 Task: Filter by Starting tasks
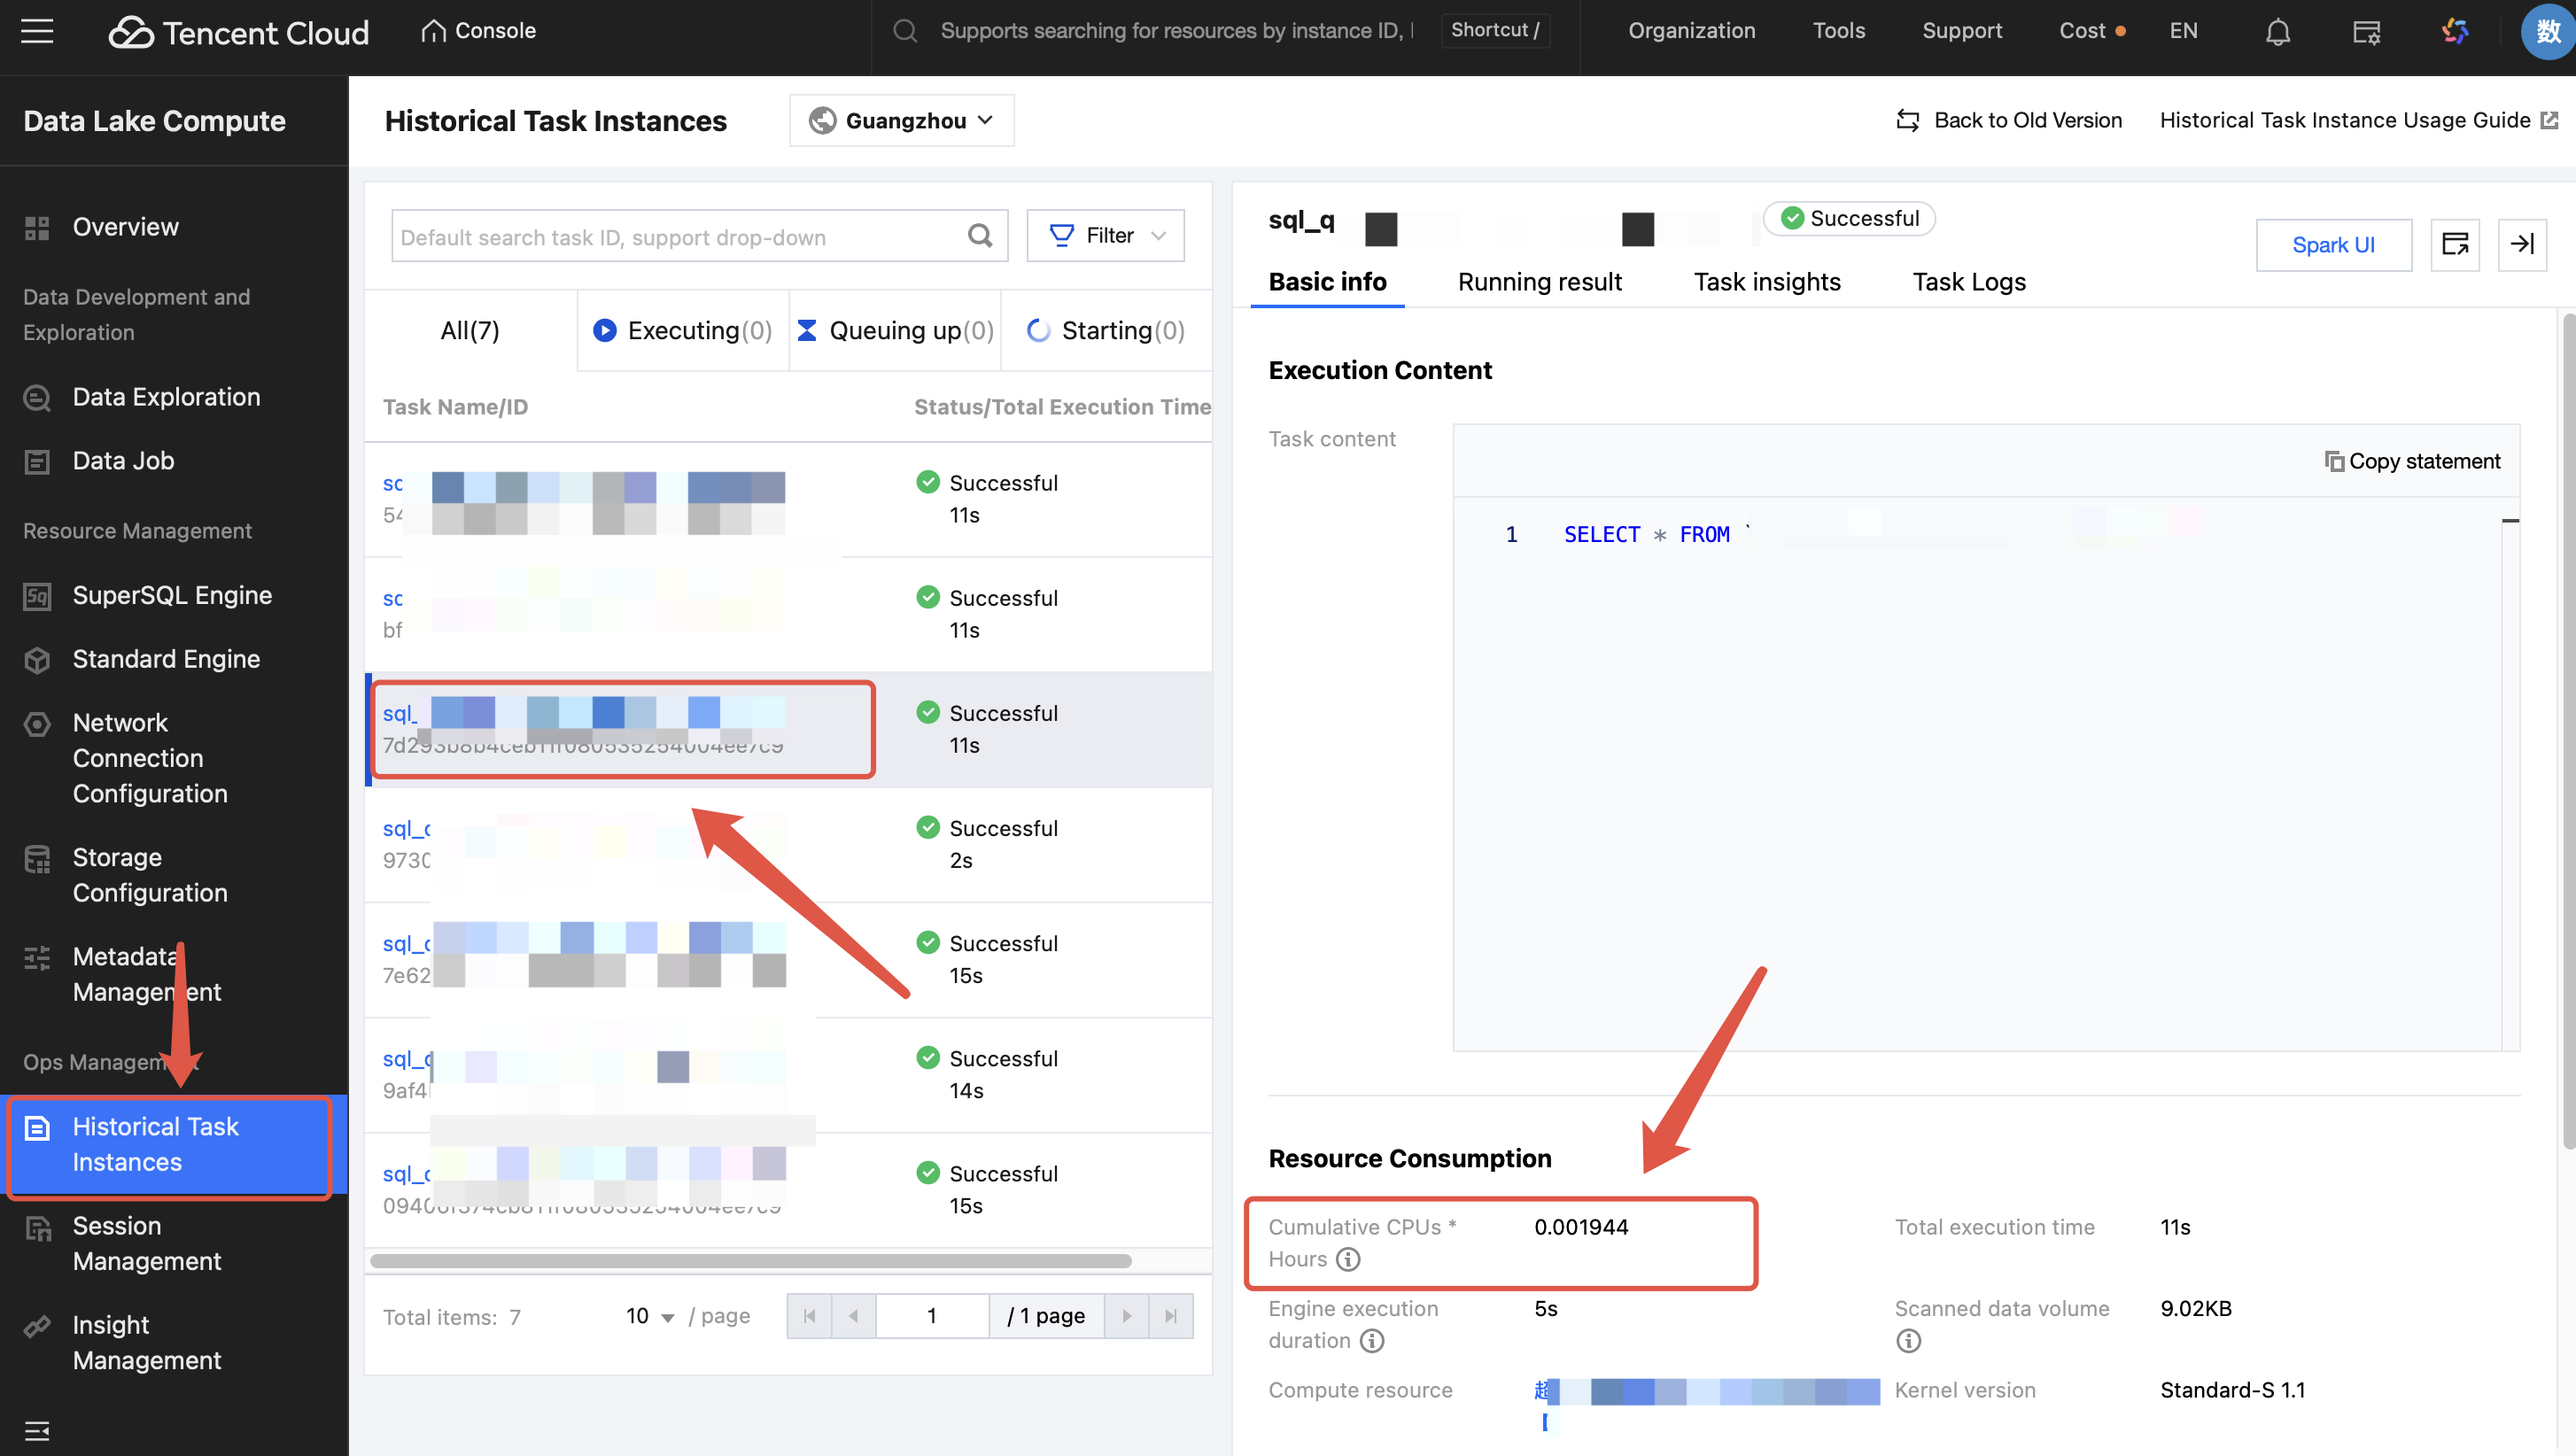tap(1106, 331)
